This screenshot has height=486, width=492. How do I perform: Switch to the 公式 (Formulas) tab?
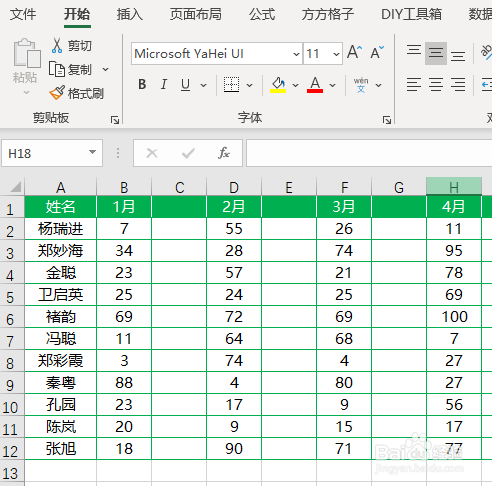coord(262,14)
